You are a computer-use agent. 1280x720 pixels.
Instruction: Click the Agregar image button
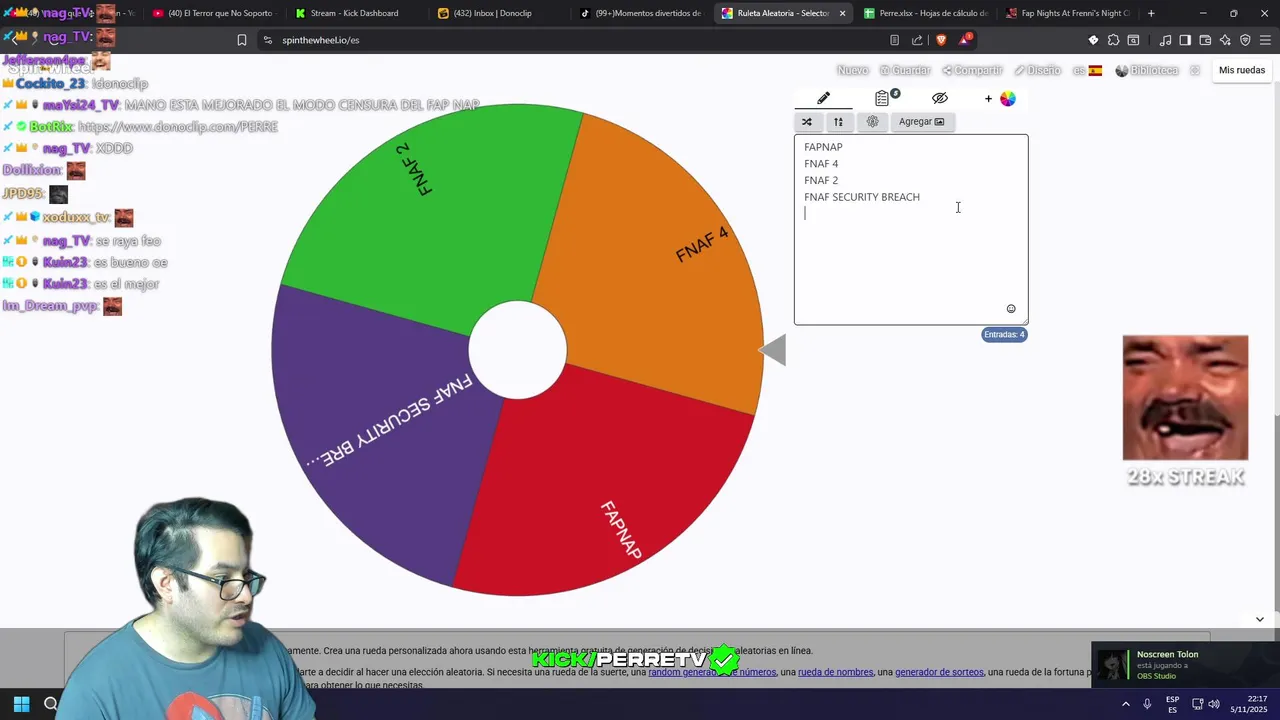[921, 122]
